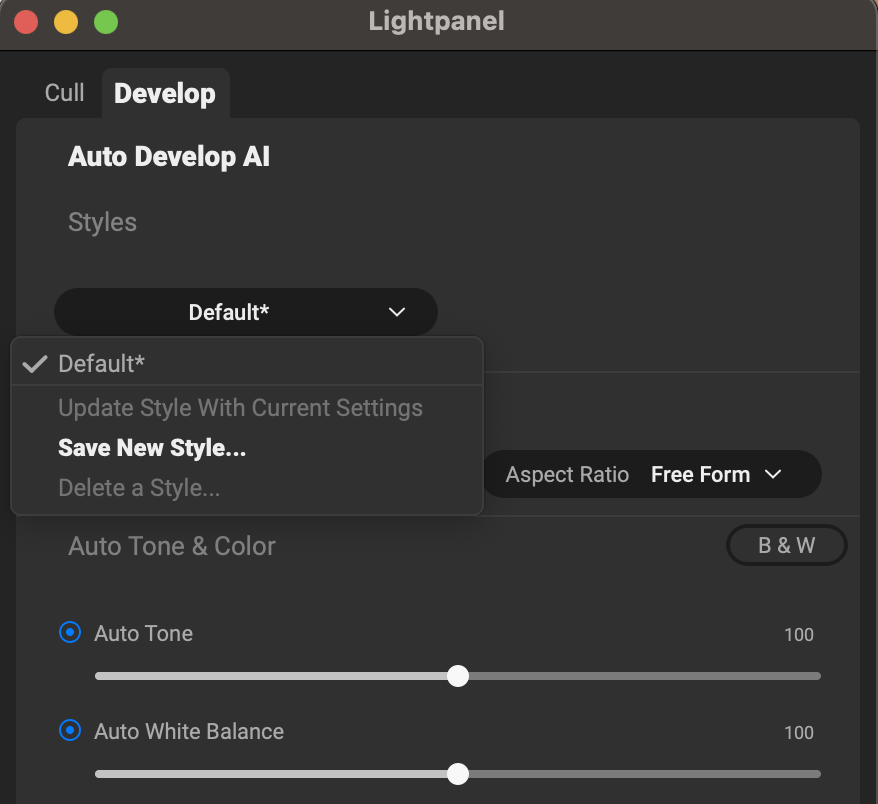Click the Auto Develop AI heading
This screenshot has height=804, width=878.
(169, 157)
